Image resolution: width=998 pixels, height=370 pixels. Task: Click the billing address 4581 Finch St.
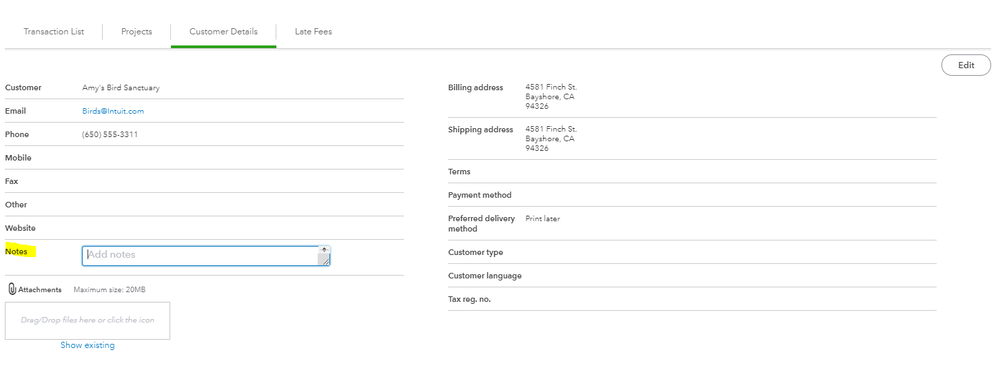pyautogui.click(x=551, y=87)
